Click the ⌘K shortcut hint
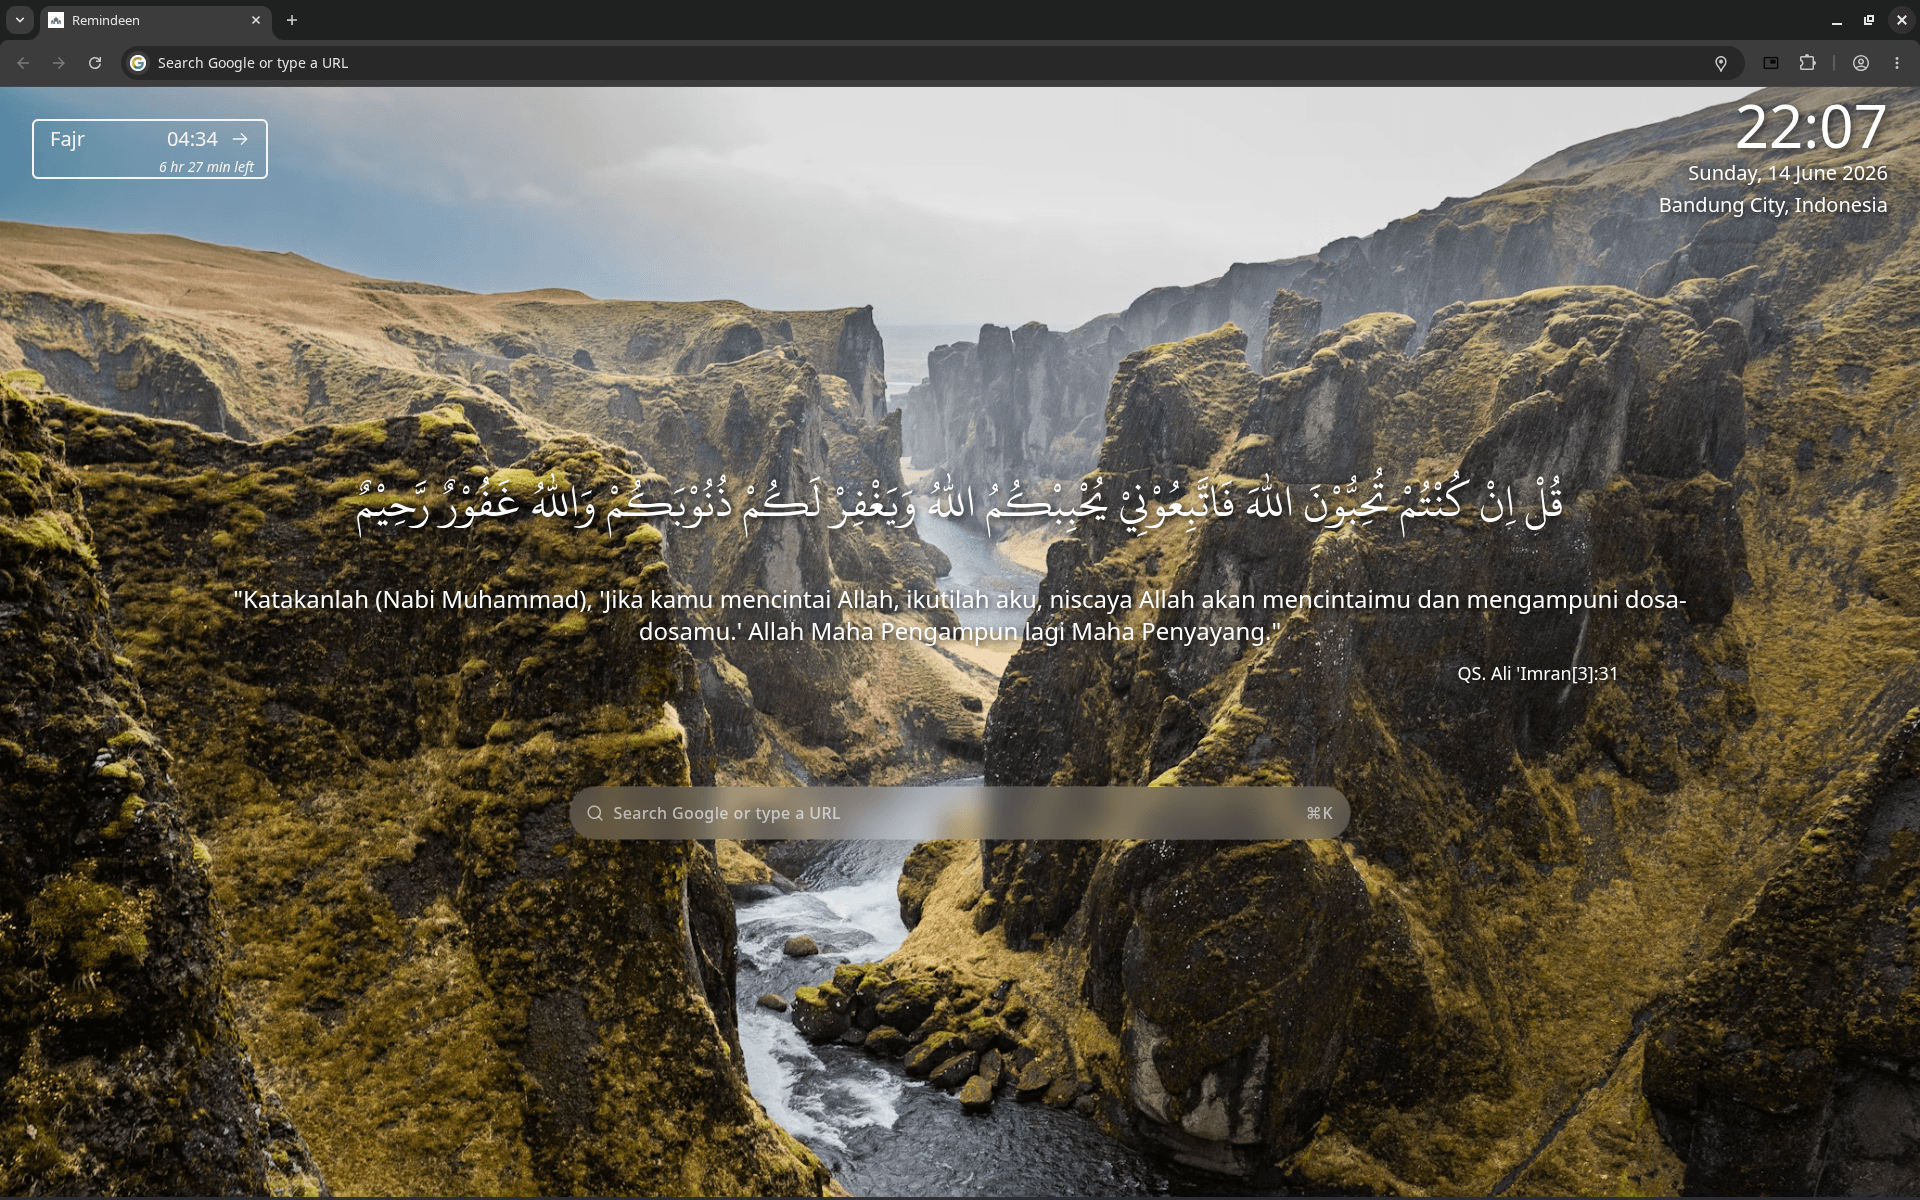The image size is (1920, 1200). point(1319,813)
